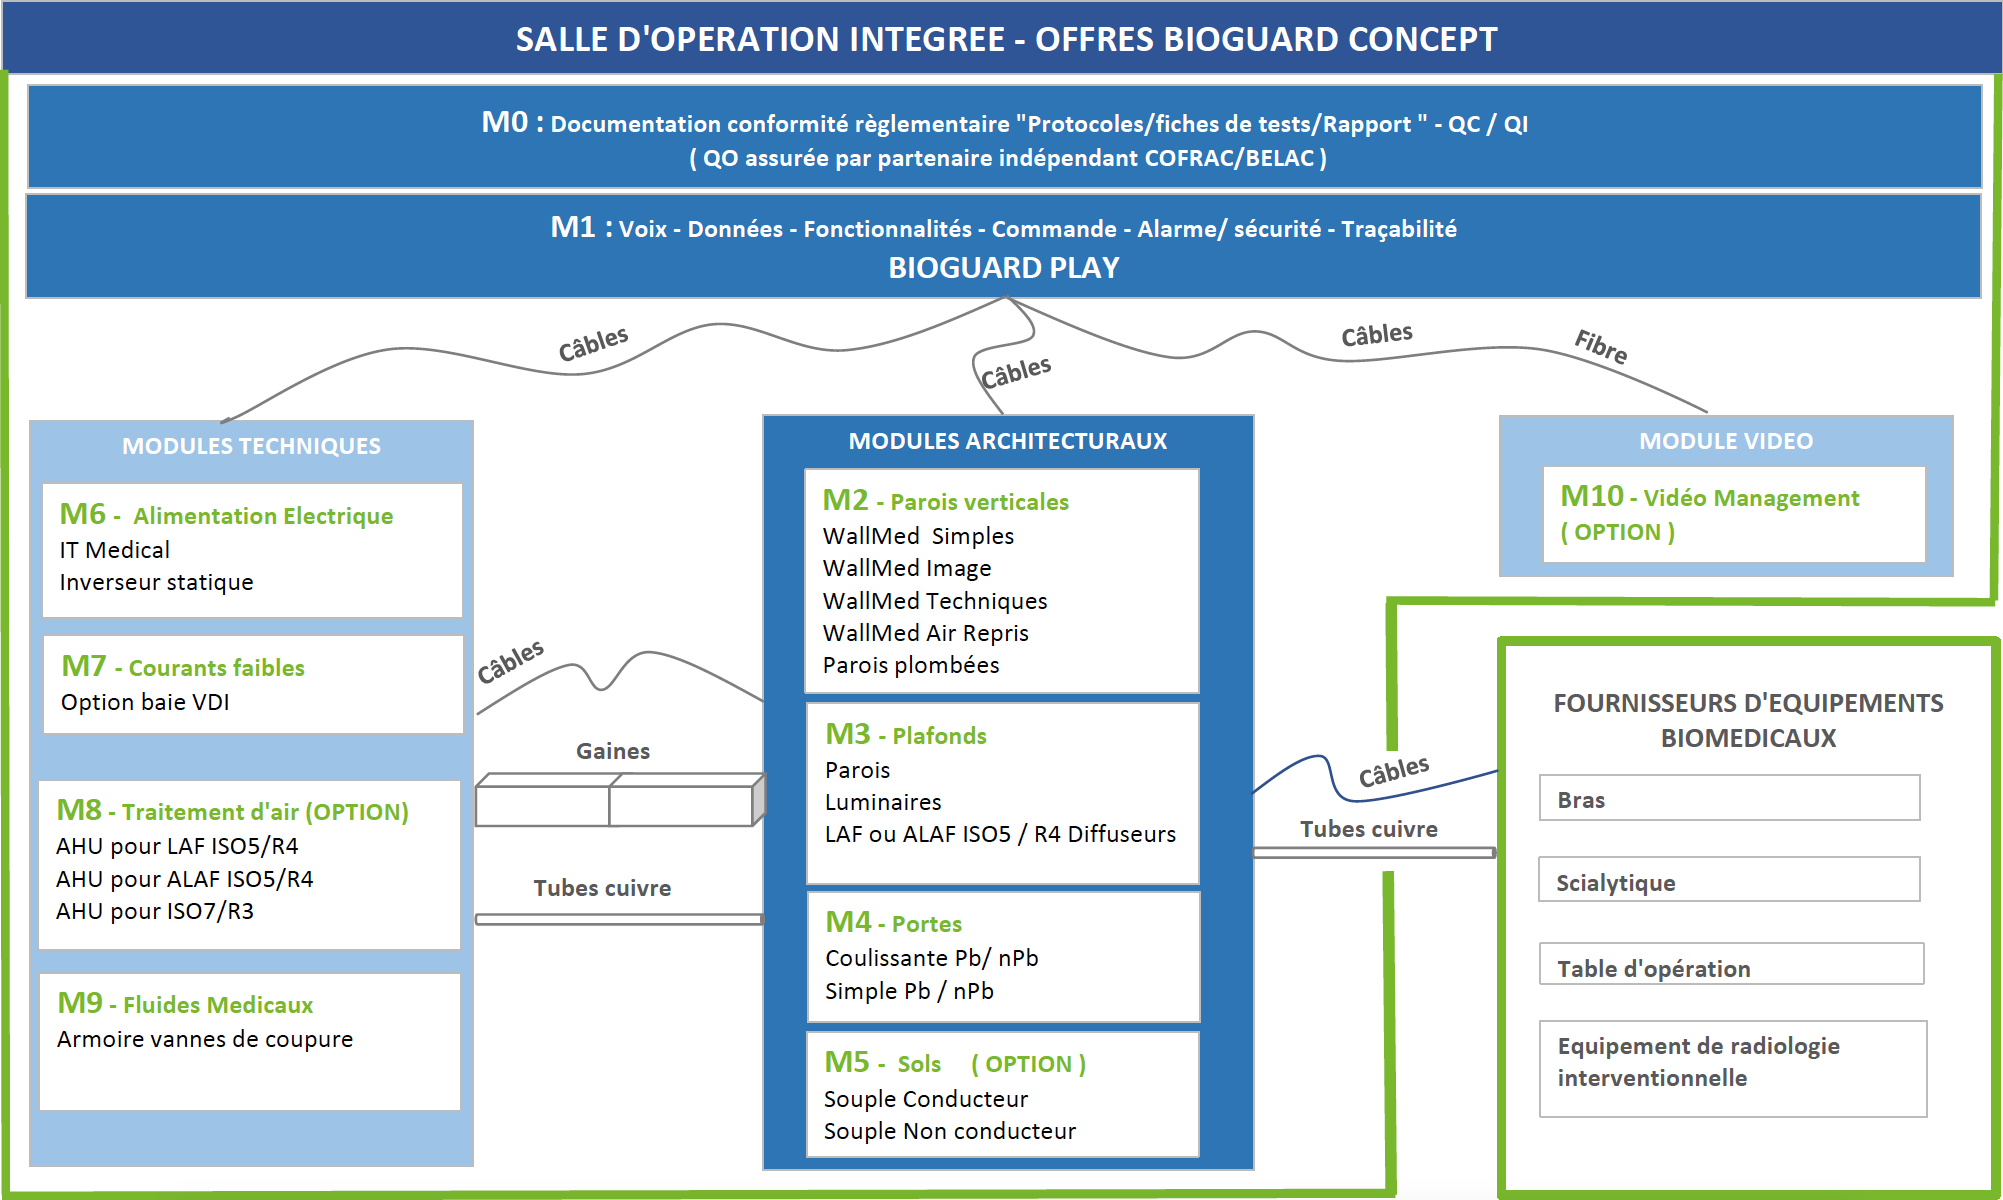The height and width of the screenshot is (1200, 2003).
Task: Select the M1 BIOGUARD PLAY block
Action: coord(1003,246)
